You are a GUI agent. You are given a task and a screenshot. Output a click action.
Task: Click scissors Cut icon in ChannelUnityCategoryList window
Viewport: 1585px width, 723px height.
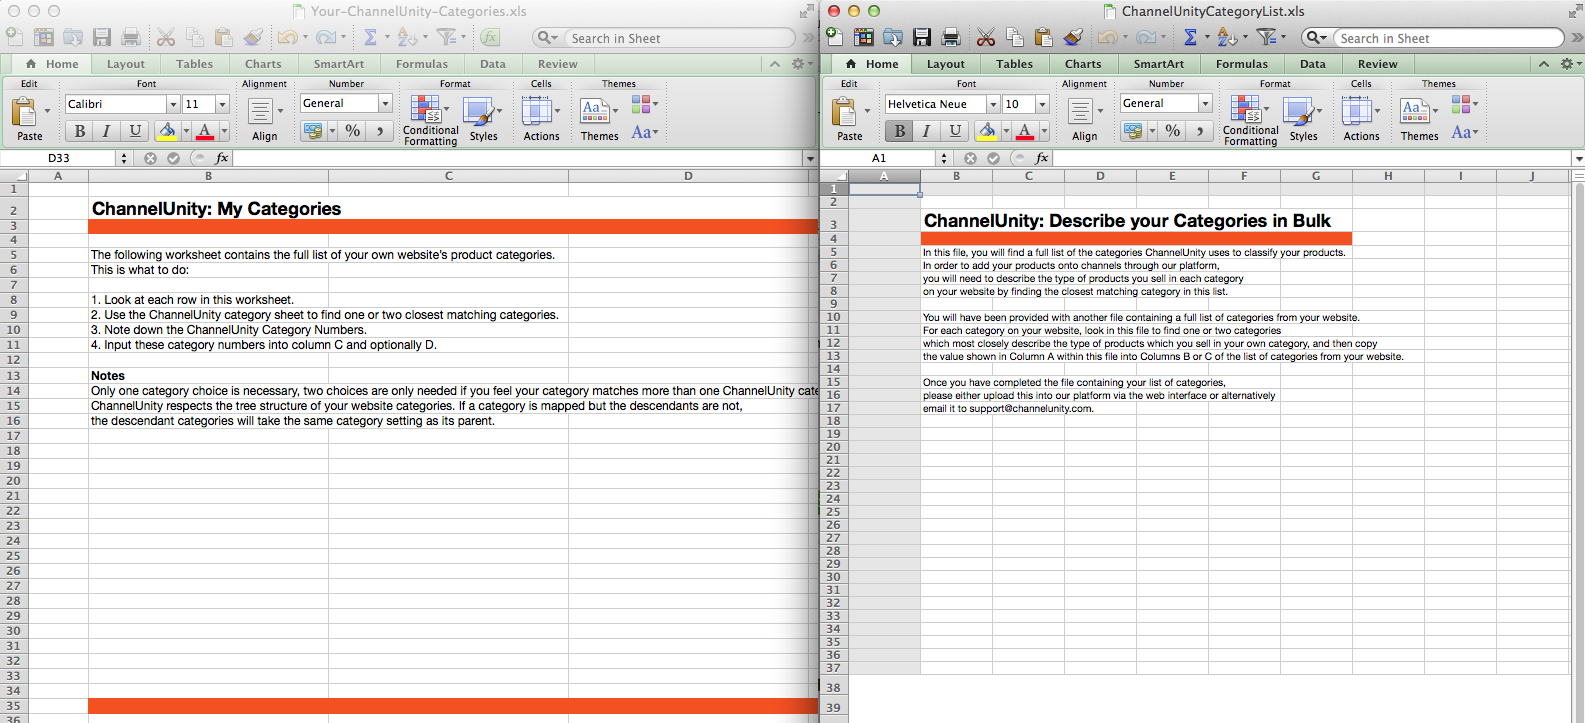(x=986, y=37)
